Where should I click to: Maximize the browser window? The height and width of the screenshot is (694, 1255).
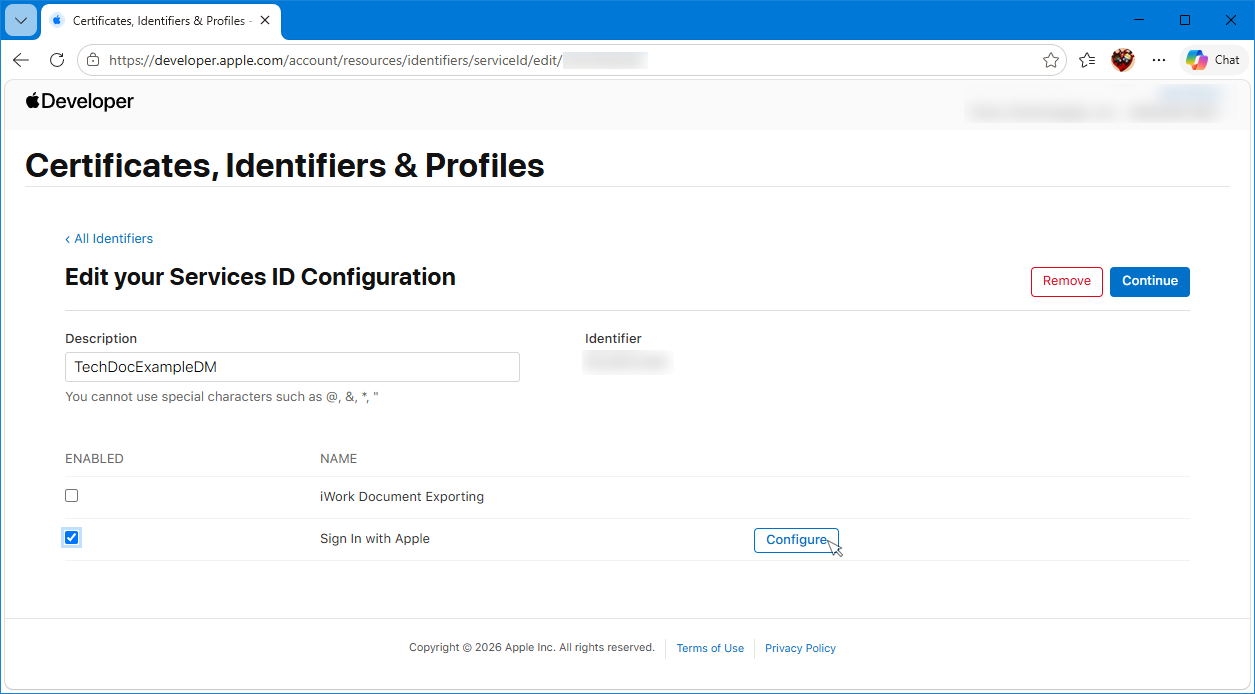1185,20
